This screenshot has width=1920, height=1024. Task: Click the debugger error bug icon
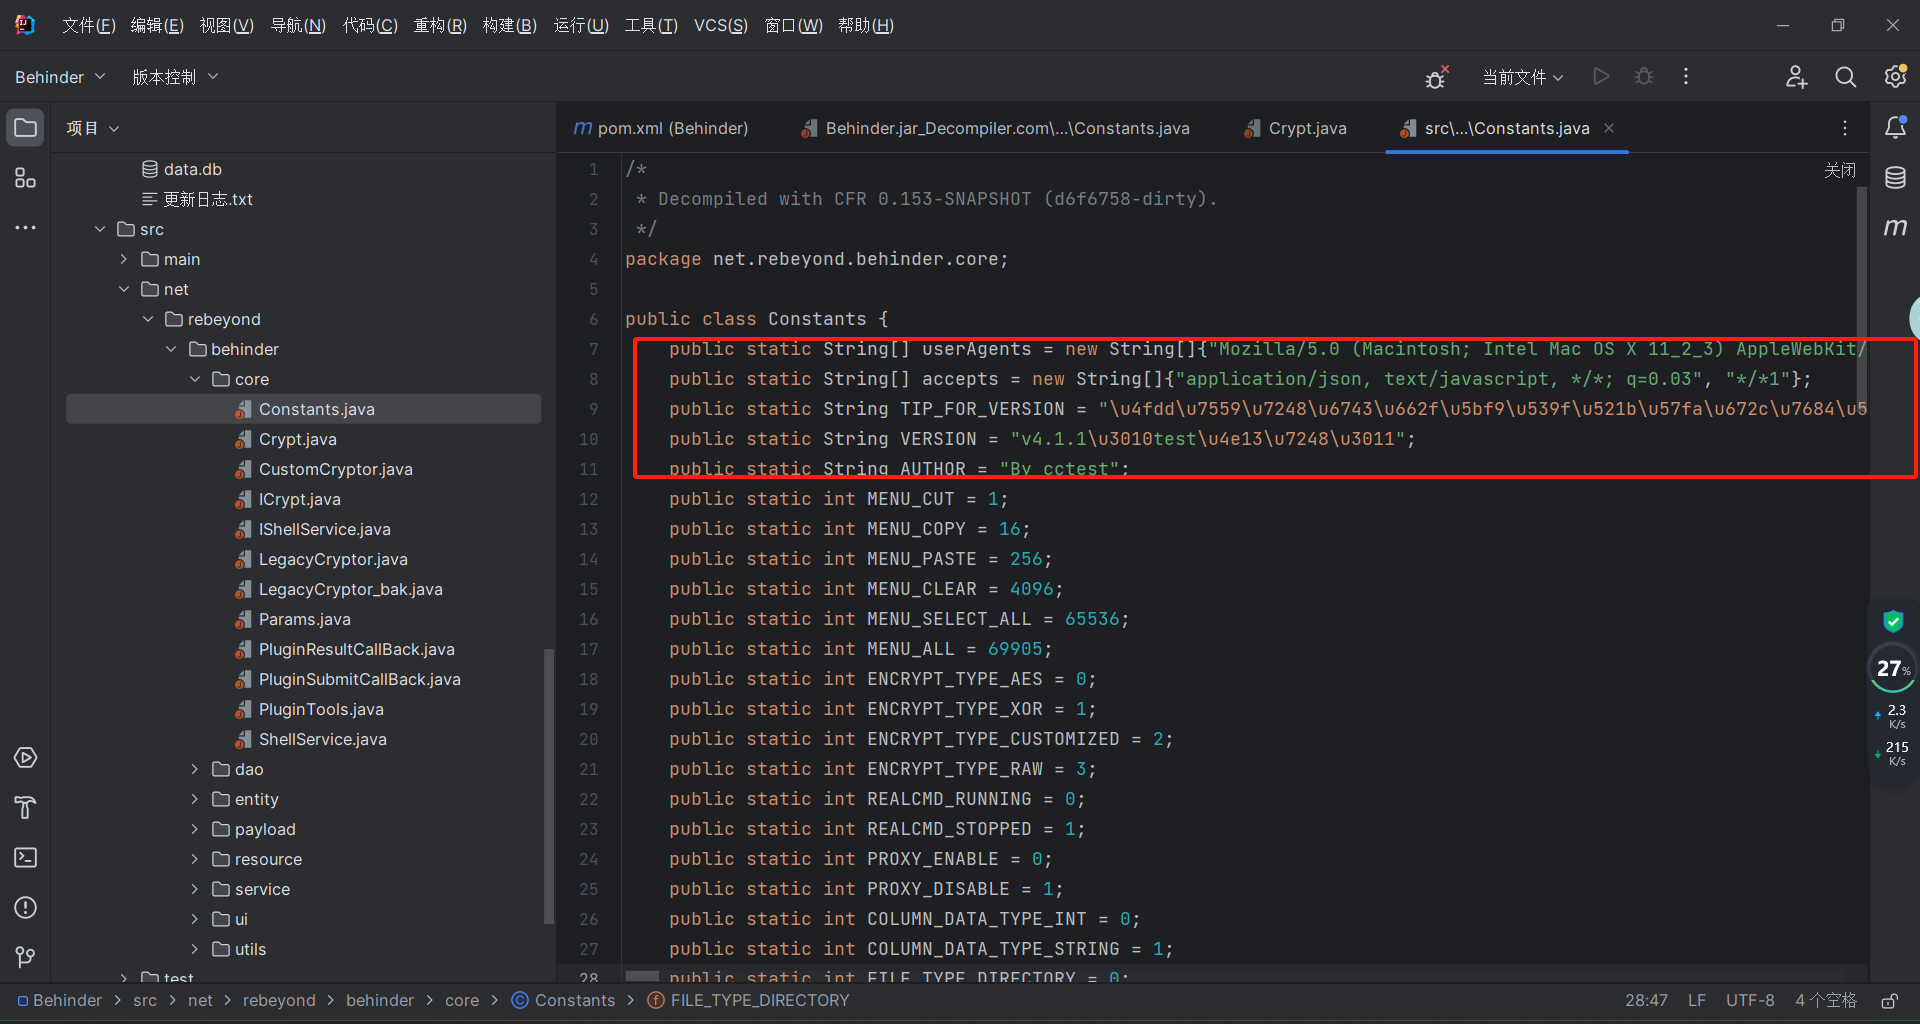click(x=1437, y=77)
